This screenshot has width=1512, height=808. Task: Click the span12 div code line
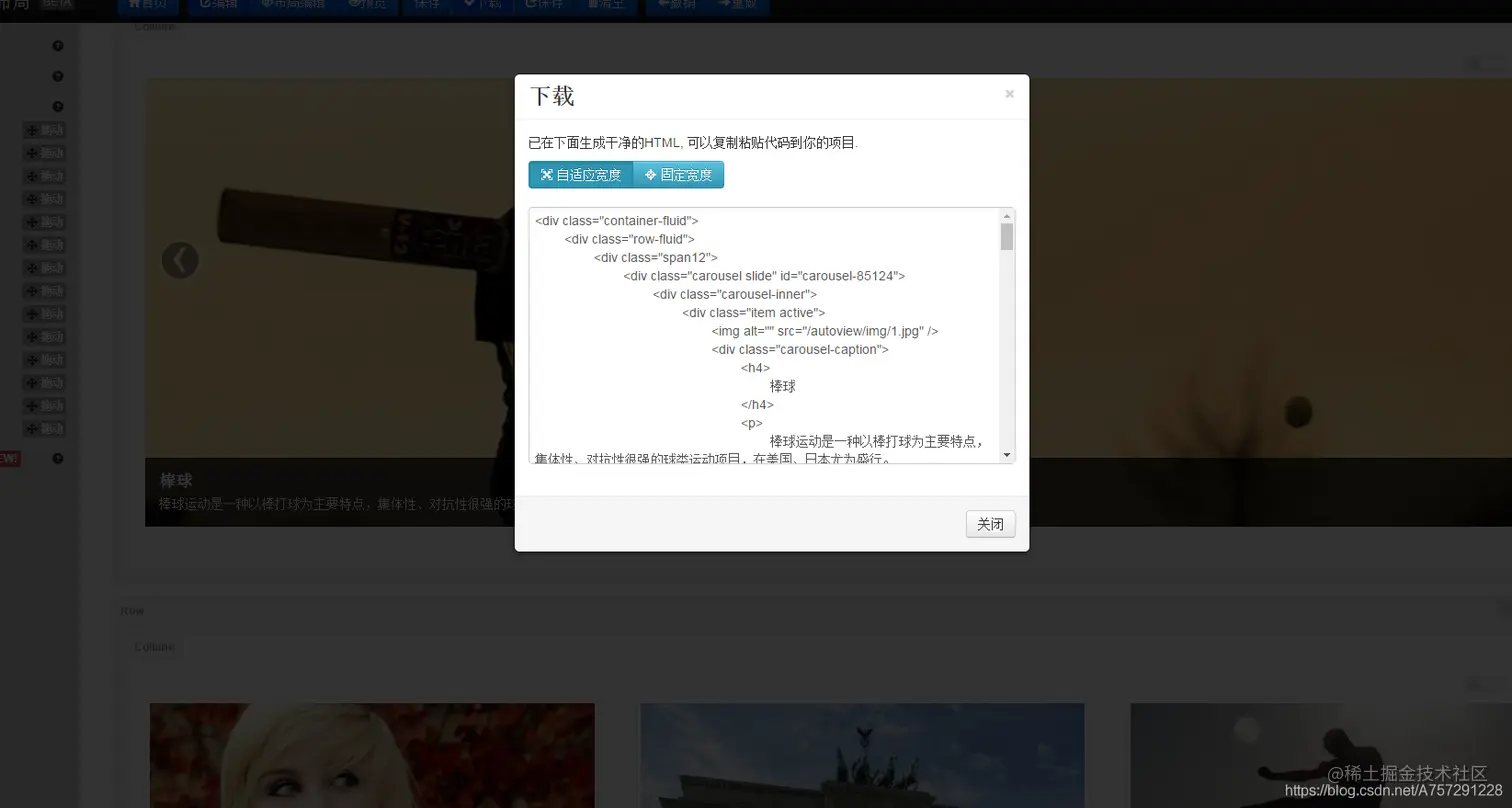(655, 257)
